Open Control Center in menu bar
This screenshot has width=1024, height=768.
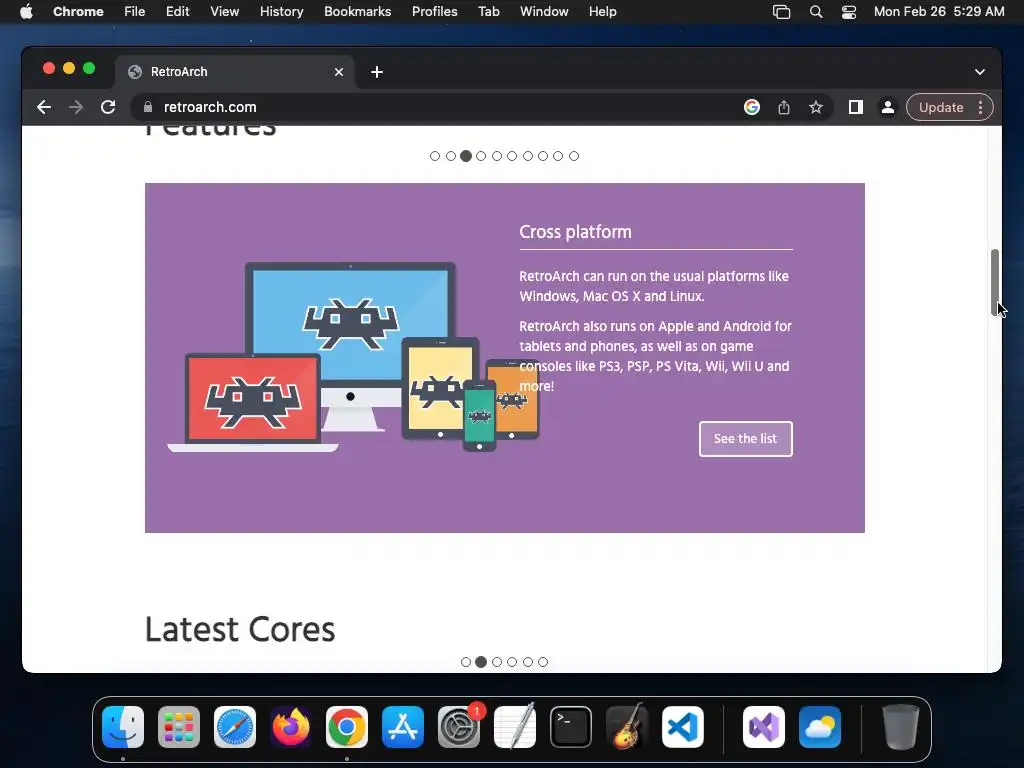(x=848, y=12)
